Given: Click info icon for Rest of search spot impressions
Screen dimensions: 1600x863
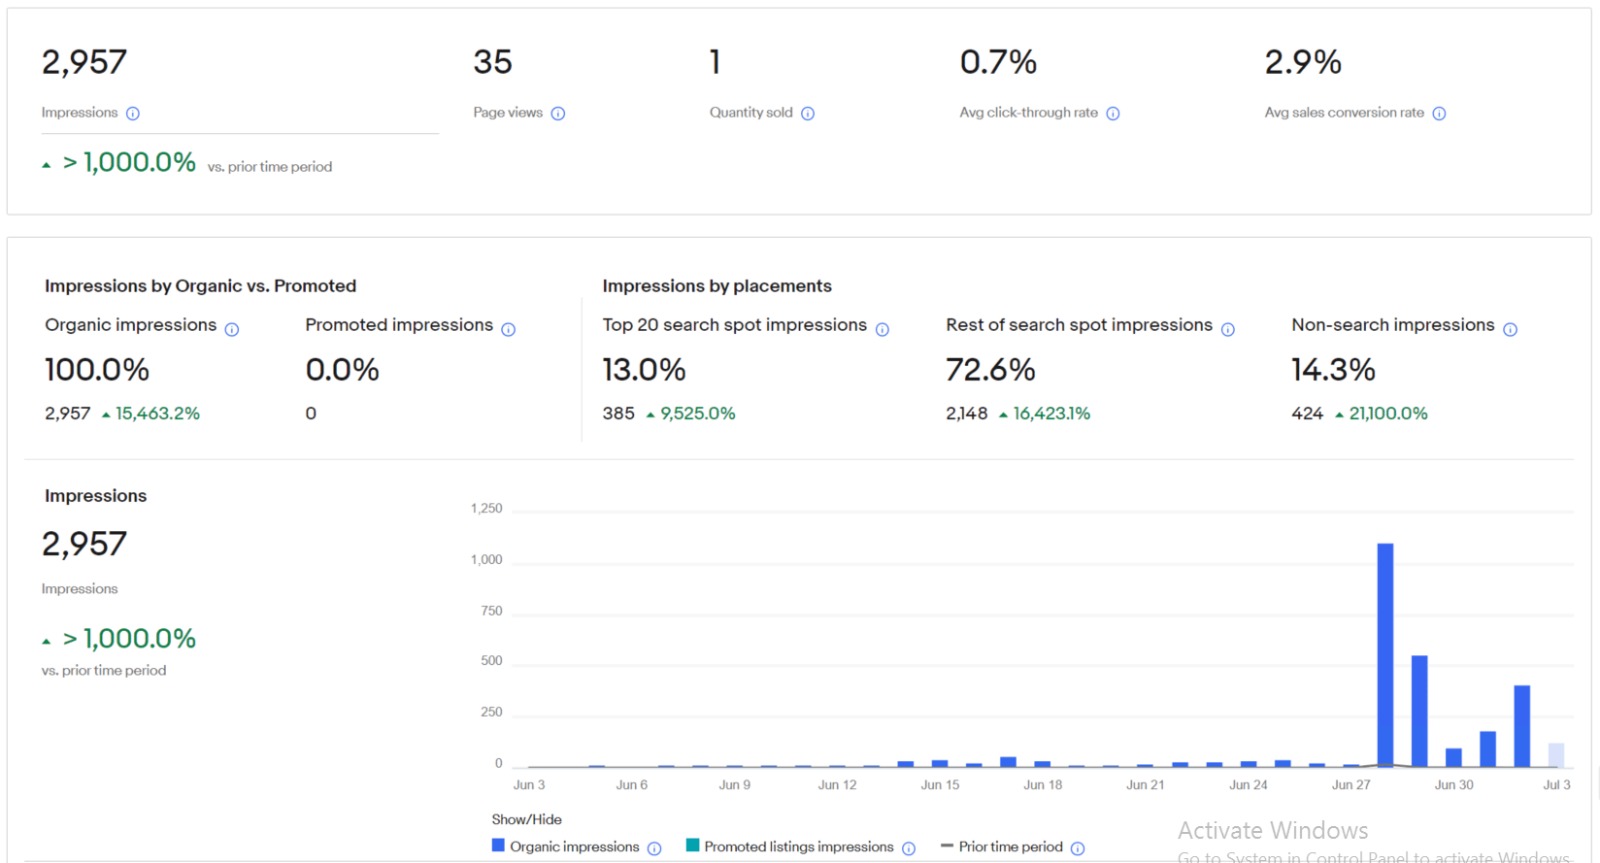Looking at the screenshot, I should 1228,329.
